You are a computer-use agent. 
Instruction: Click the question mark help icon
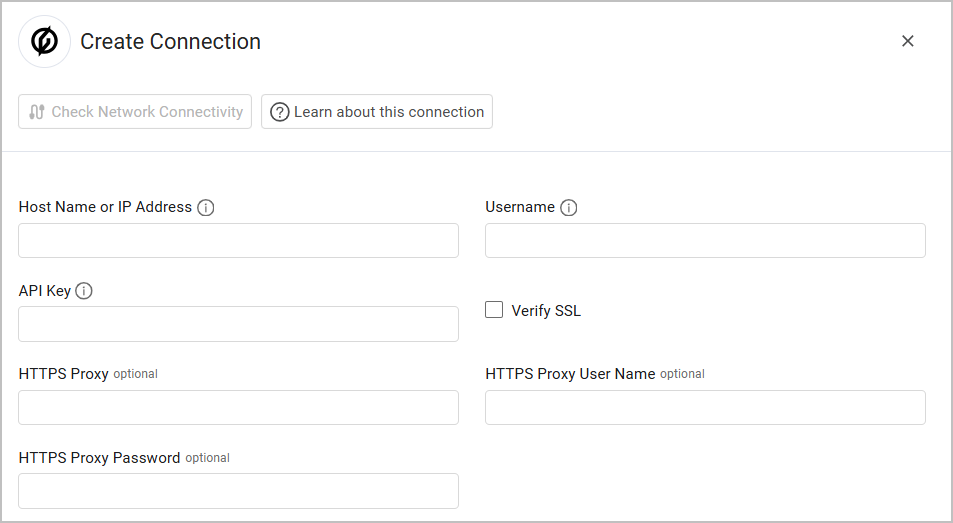280,112
